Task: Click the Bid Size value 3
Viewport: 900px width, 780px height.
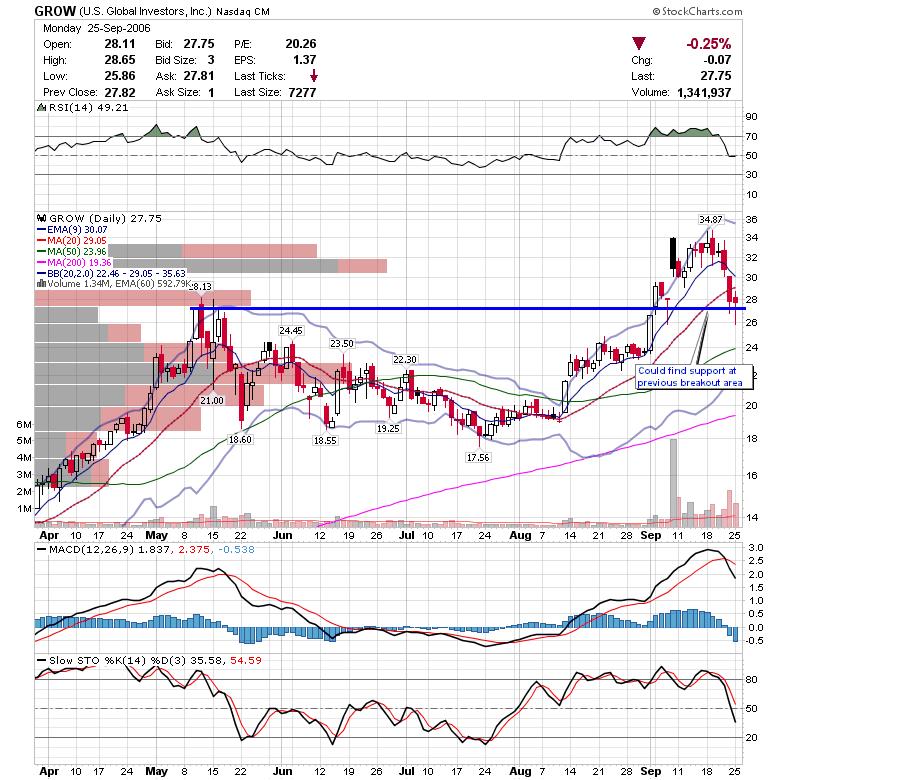Action: [211, 60]
